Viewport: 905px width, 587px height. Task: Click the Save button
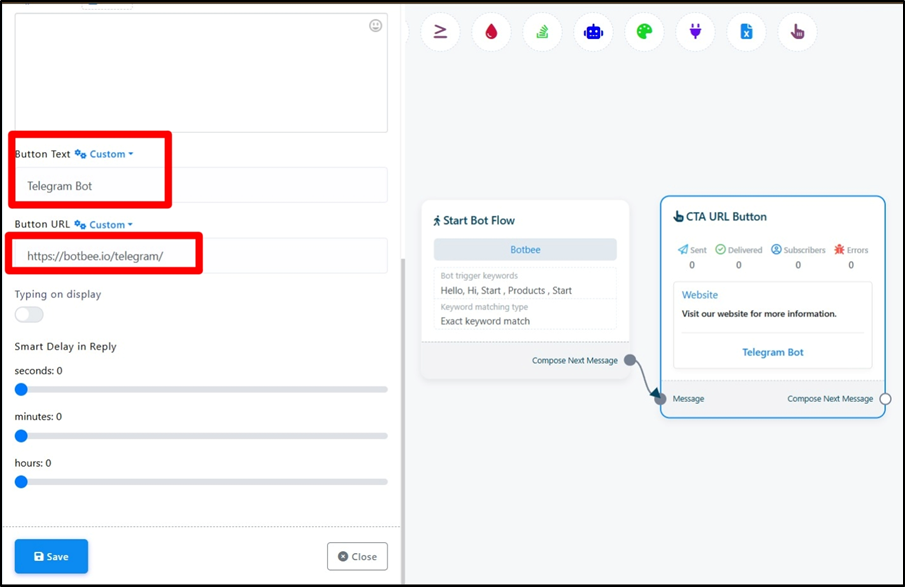51,556
